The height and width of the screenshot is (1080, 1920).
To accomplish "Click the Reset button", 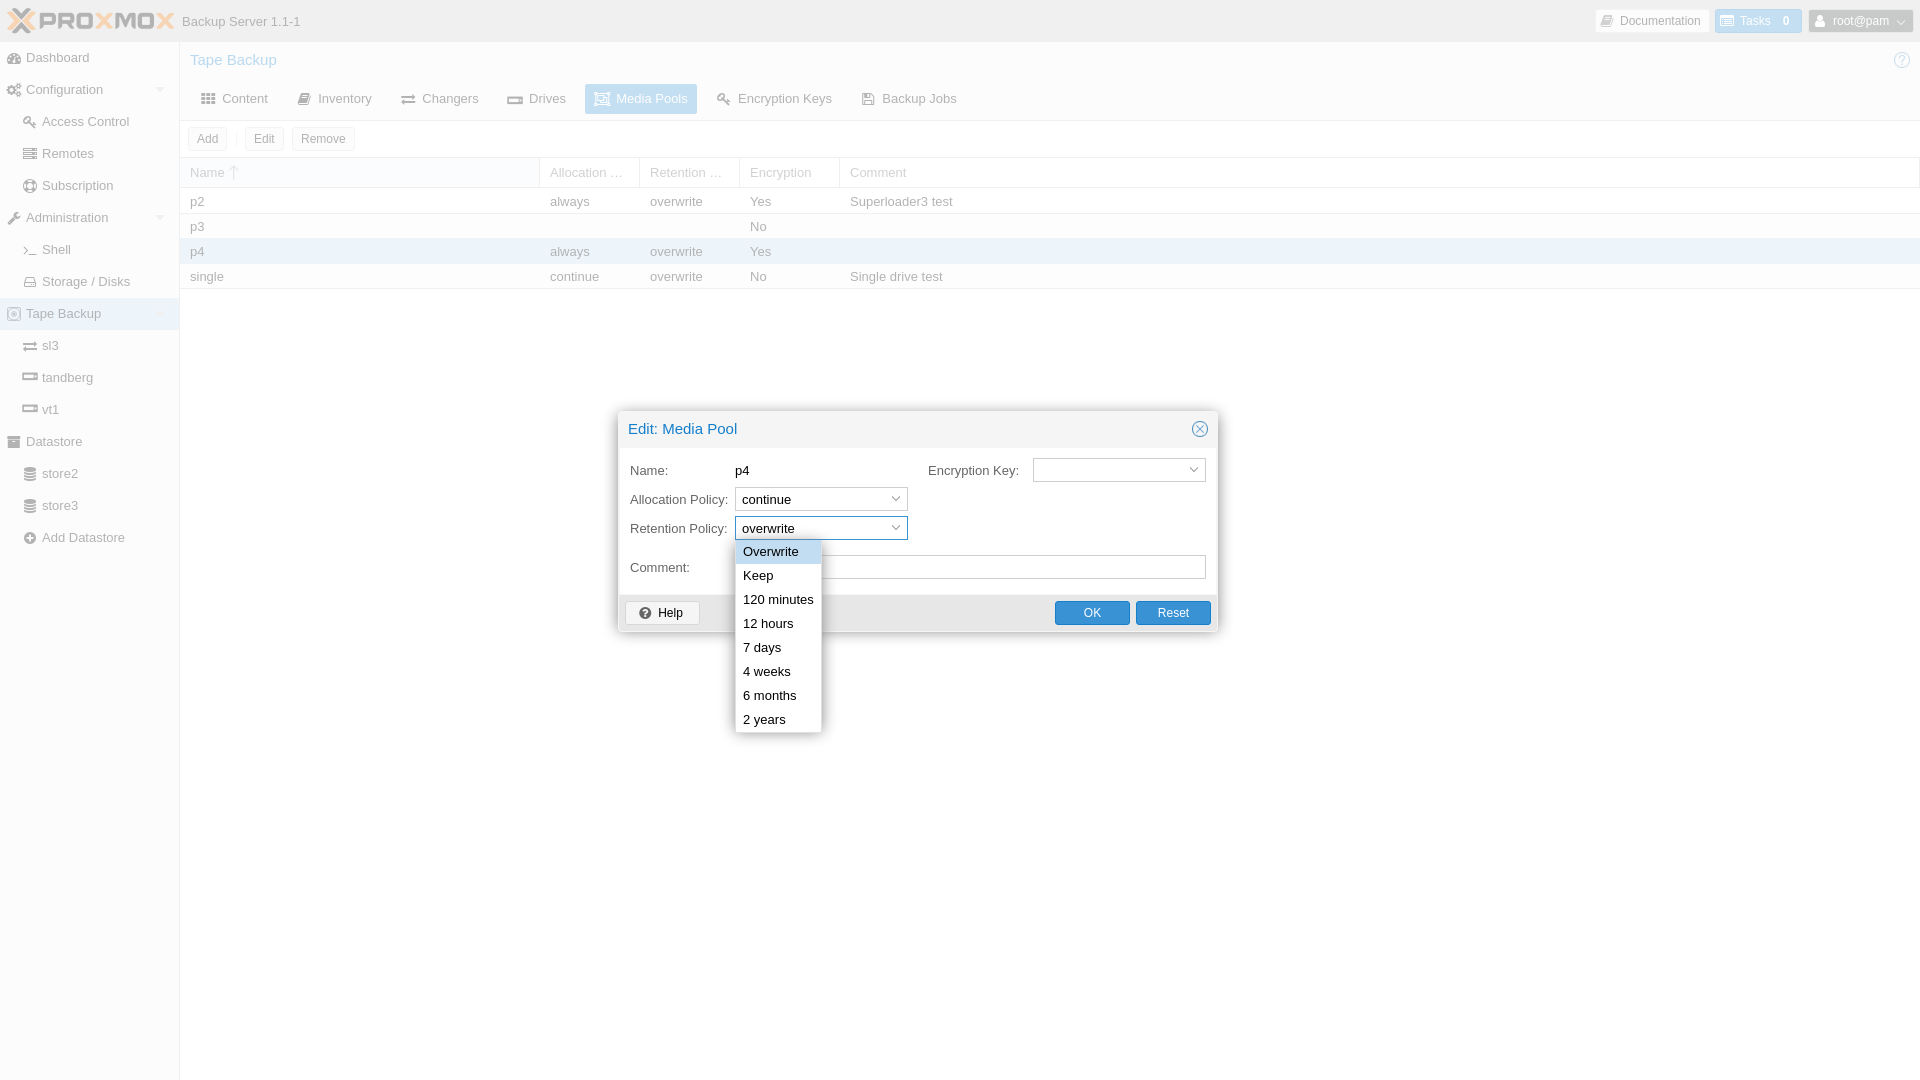I will click(x=1172, y=613).
